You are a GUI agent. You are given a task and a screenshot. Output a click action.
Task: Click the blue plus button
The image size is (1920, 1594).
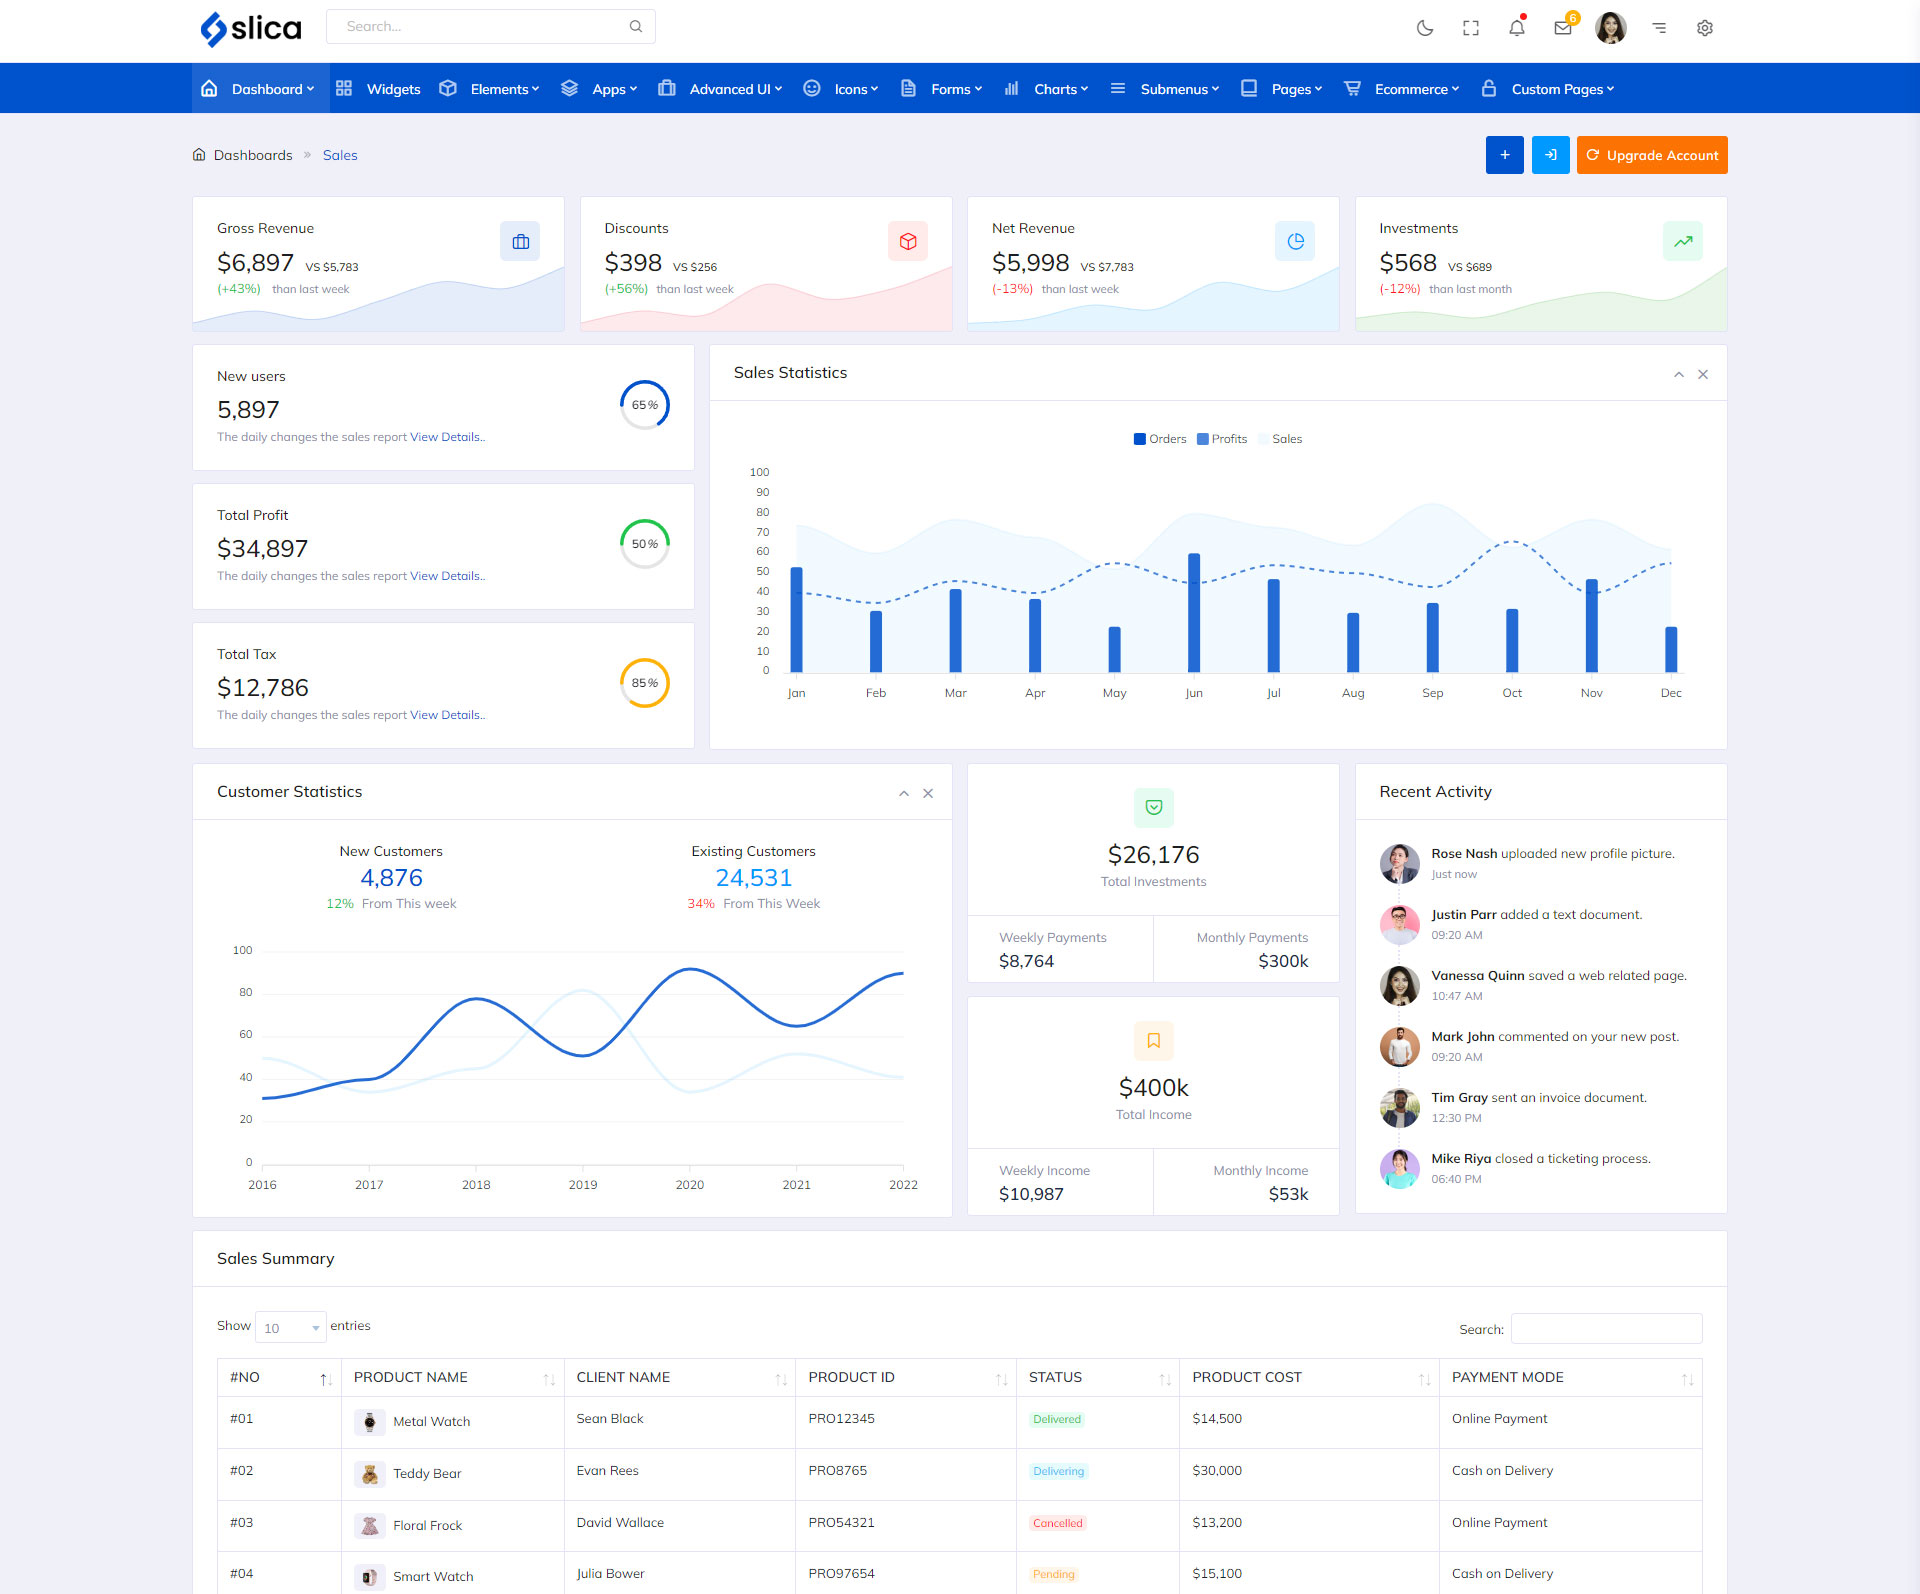click(1504, 155)
